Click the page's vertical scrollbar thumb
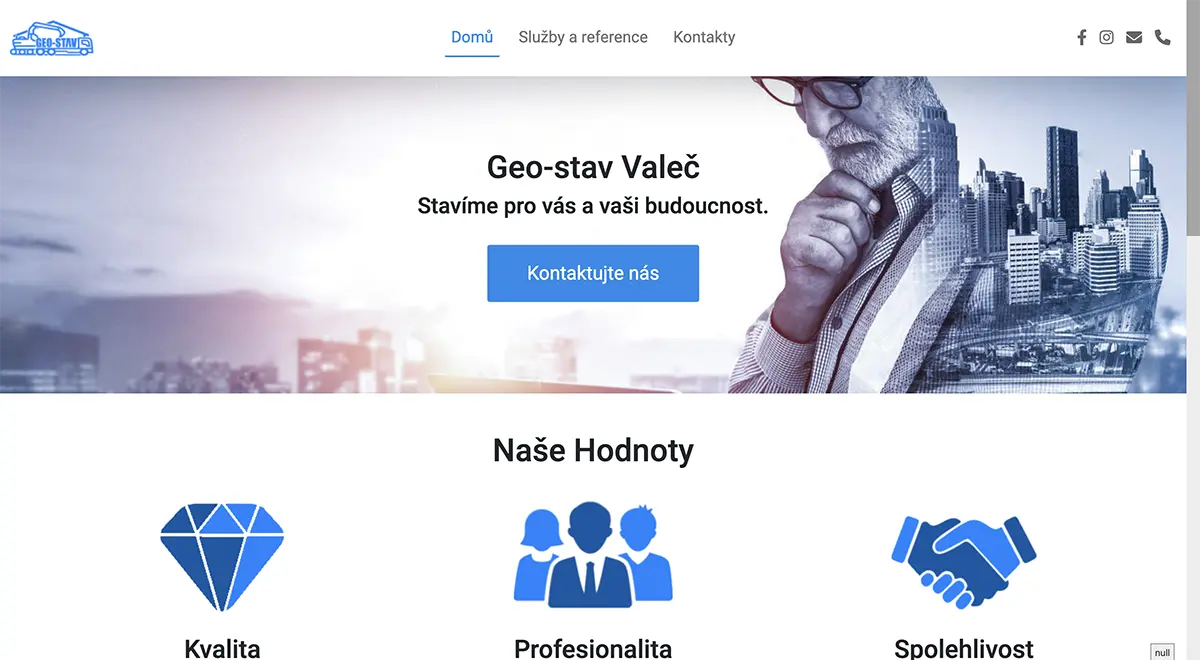Viewport: 1200px width, 660px height. 1193,118
